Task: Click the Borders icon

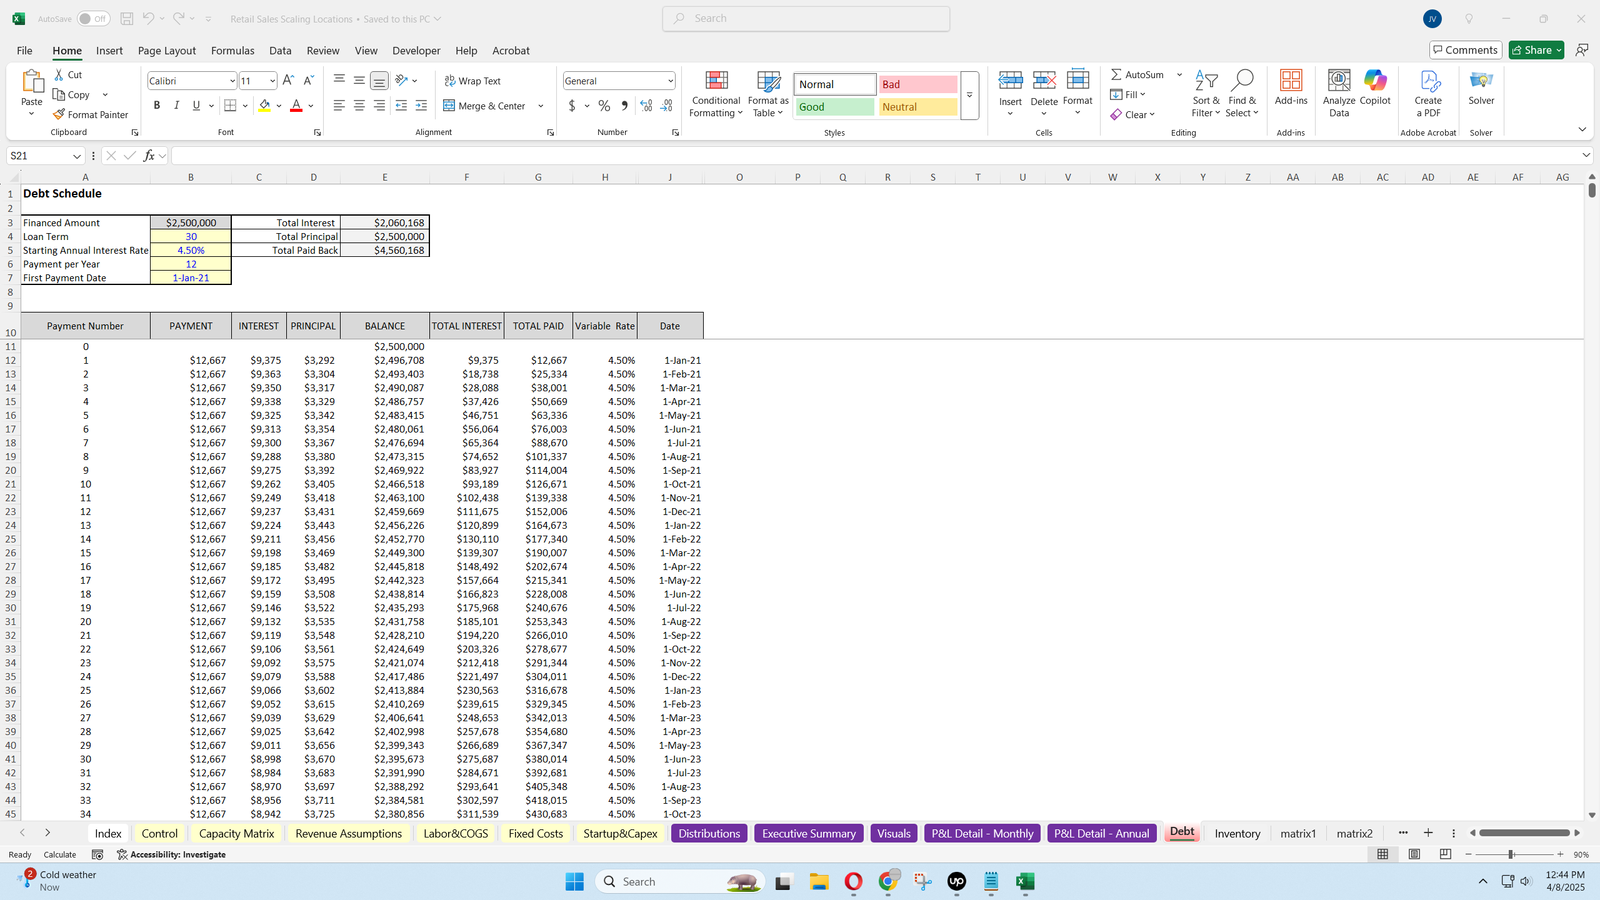Action: point(230,106)
